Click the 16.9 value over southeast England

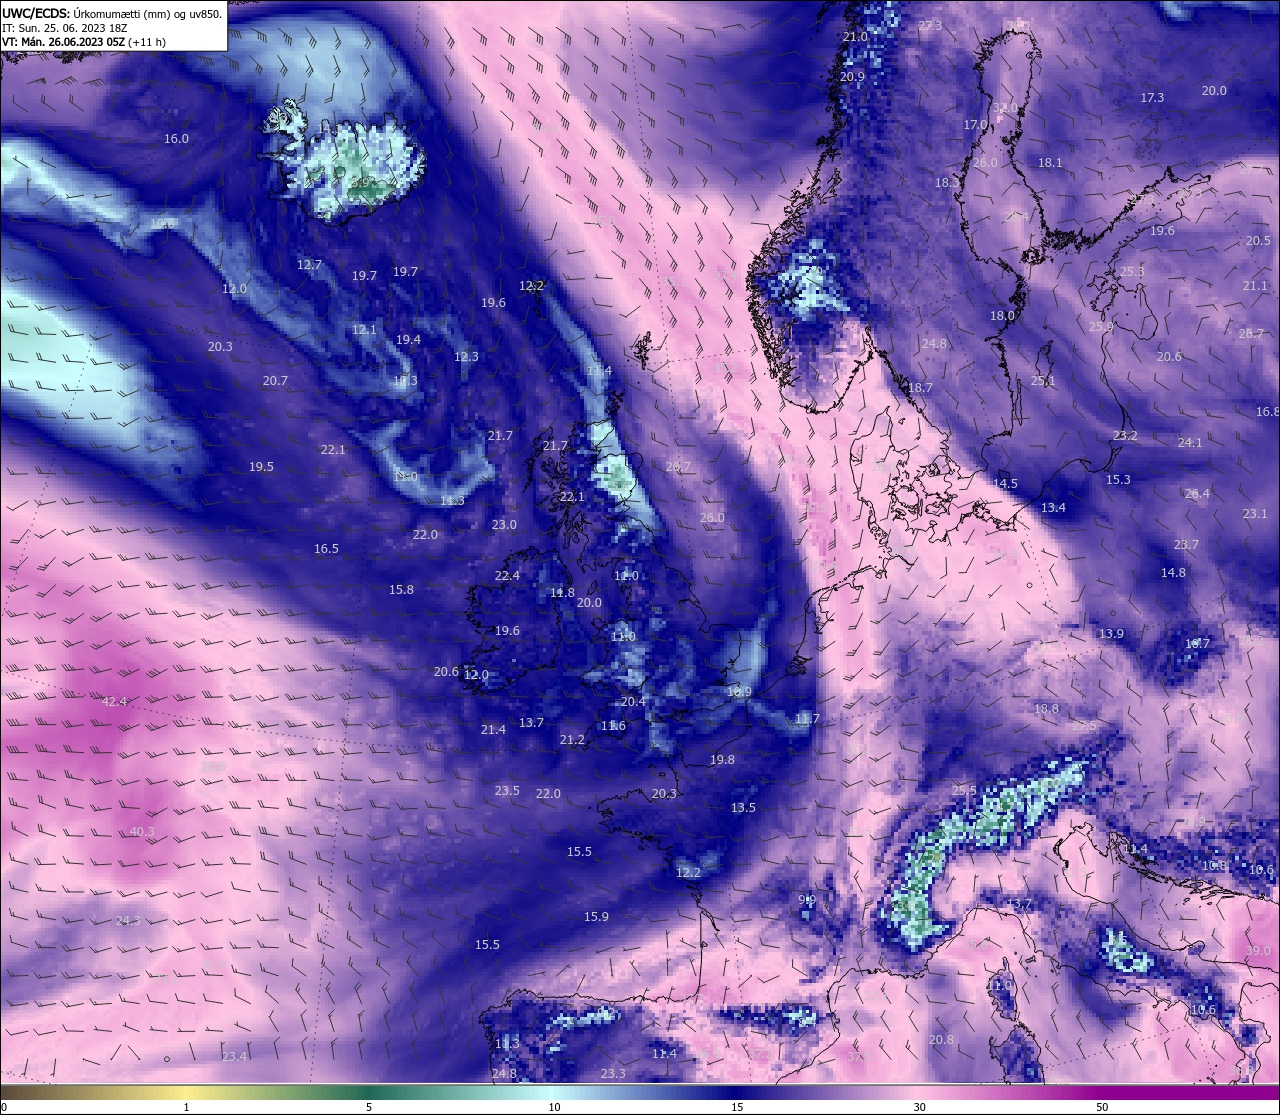tap(739, 692)
